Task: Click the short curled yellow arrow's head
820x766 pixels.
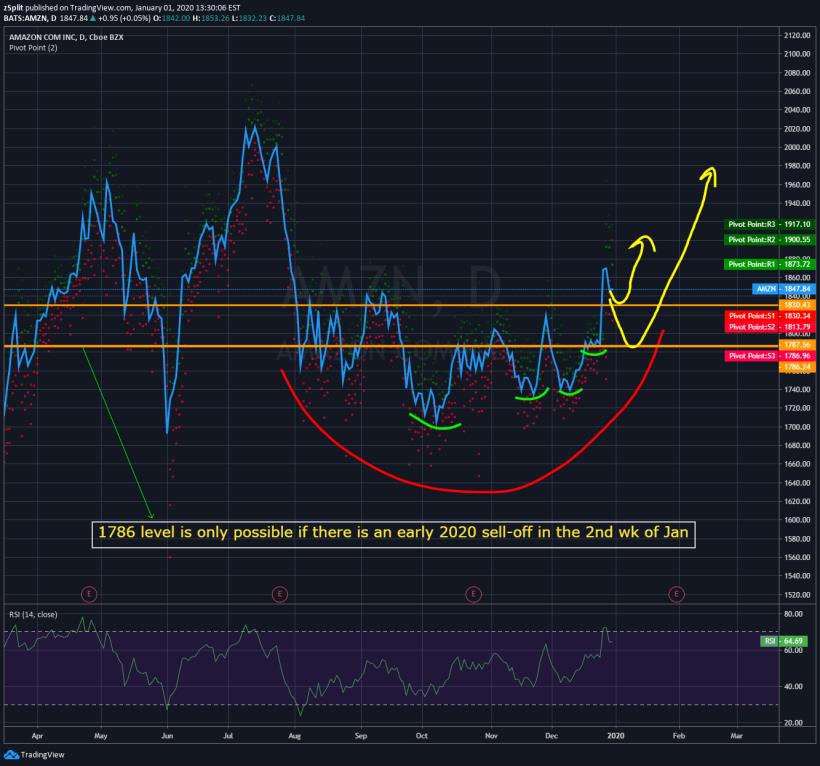Action: click(645, 241)
